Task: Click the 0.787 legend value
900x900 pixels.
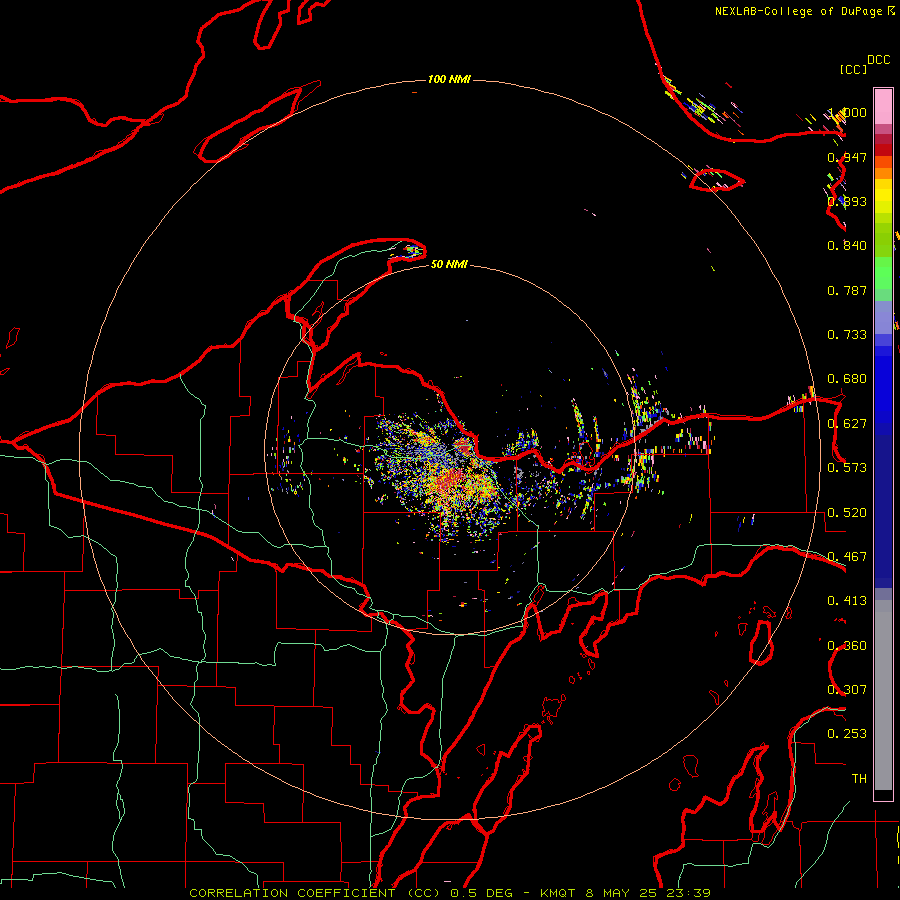Action: [x=847, y=290]
